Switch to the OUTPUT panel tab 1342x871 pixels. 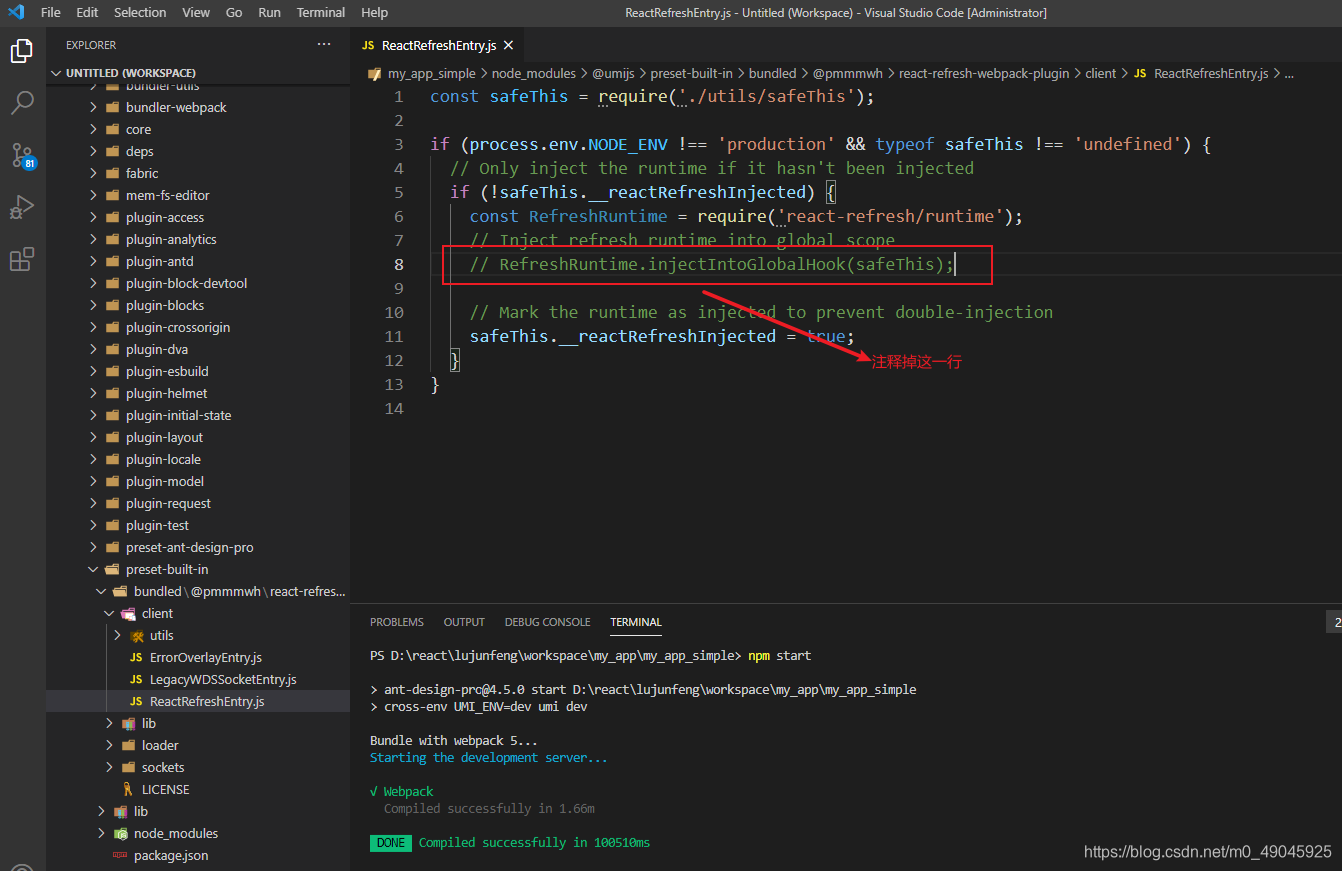tap(464, 622)
